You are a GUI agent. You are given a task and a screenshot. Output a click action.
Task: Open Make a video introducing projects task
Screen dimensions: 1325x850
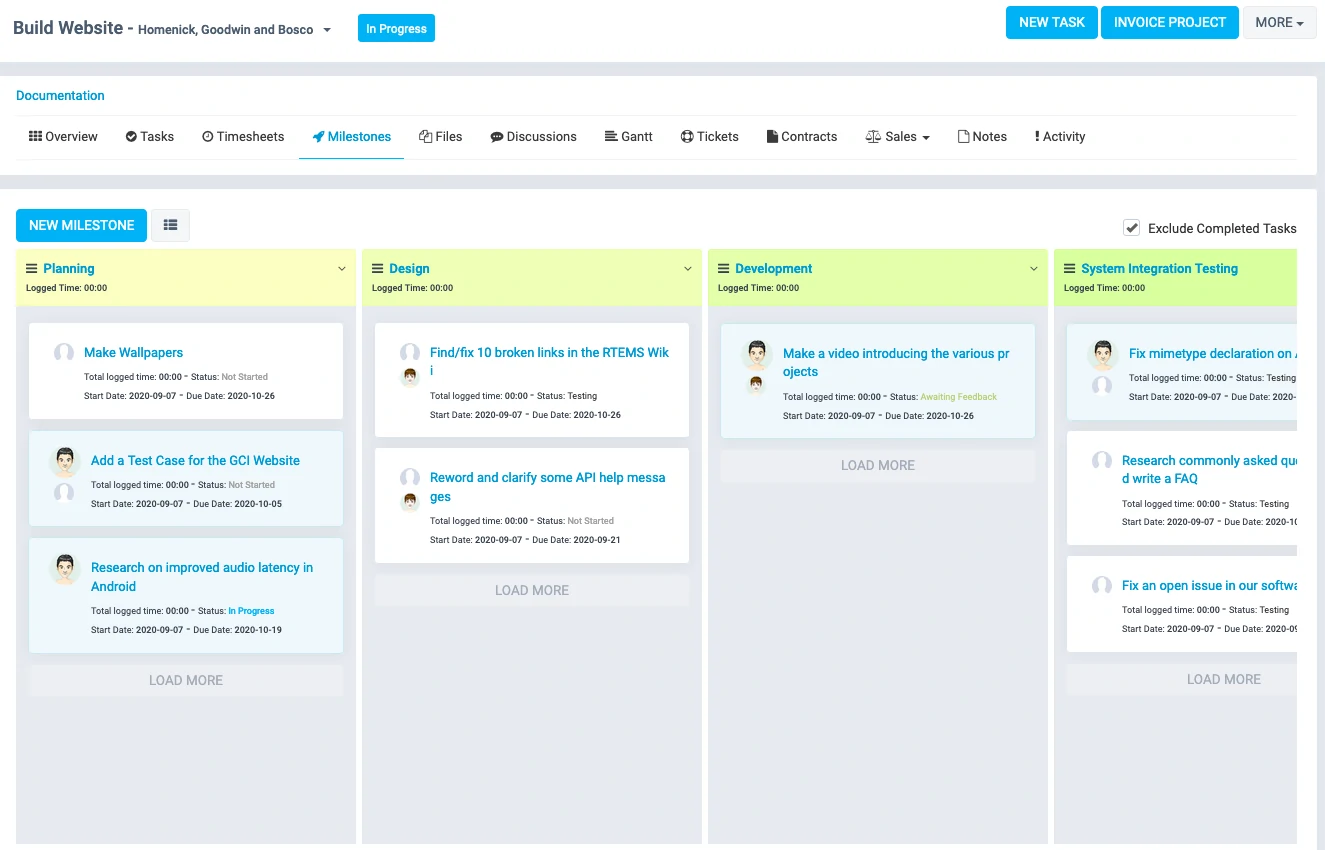pyautogui.click(x=896, y=362)
